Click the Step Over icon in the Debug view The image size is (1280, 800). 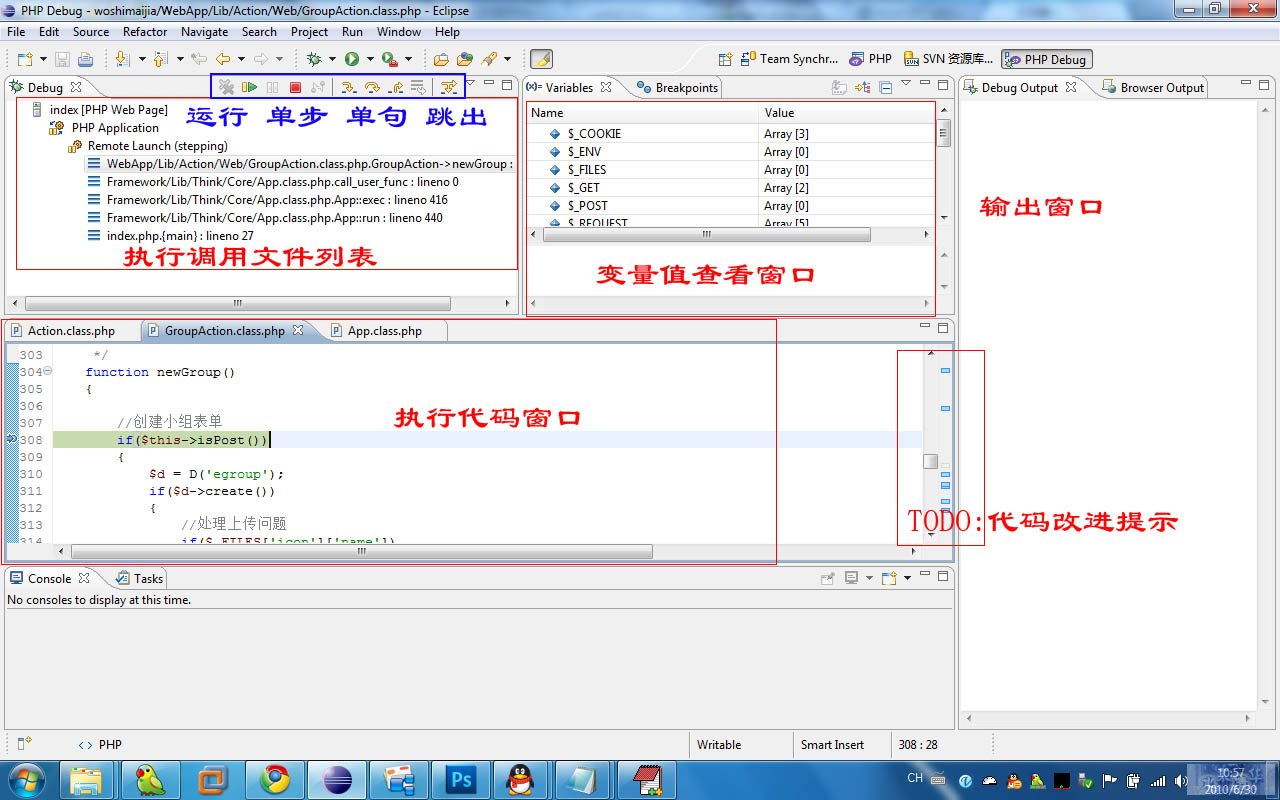(x=372, y=88)
